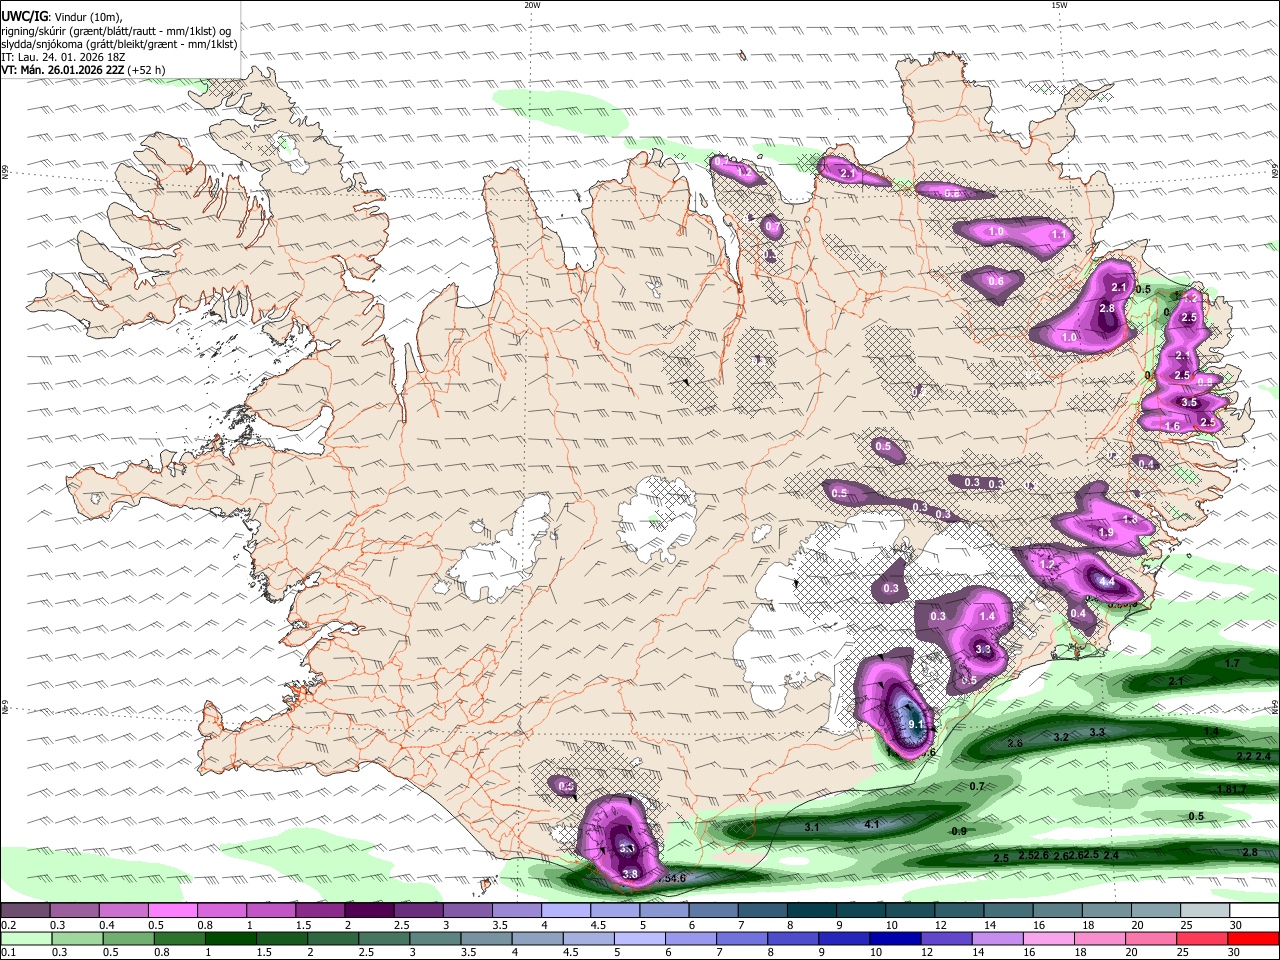Screen dimensions: 1280x960
Task: Select the bright pink 0.5 swatch on the snow scale
Action: (172, 911)
